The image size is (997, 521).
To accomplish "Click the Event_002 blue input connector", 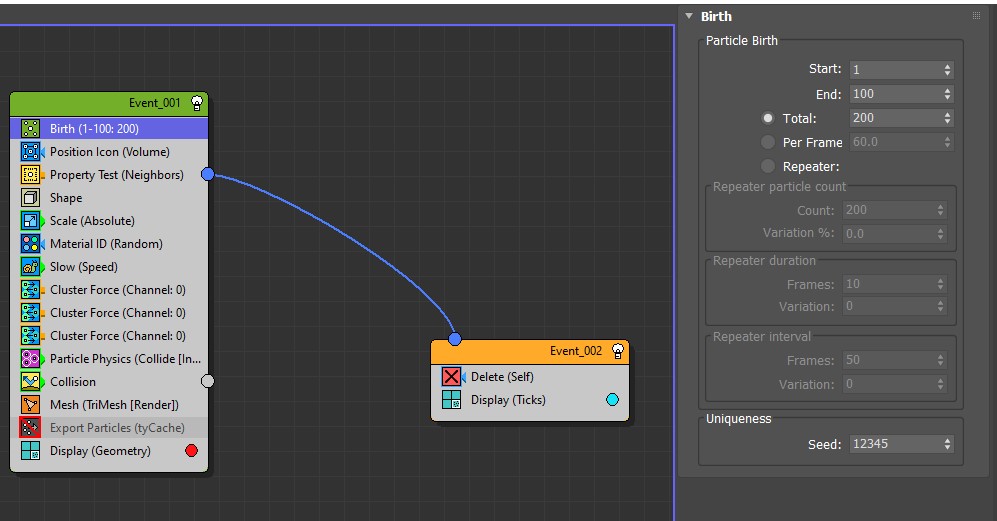I will pyautogui.click(x=455, y=338).
